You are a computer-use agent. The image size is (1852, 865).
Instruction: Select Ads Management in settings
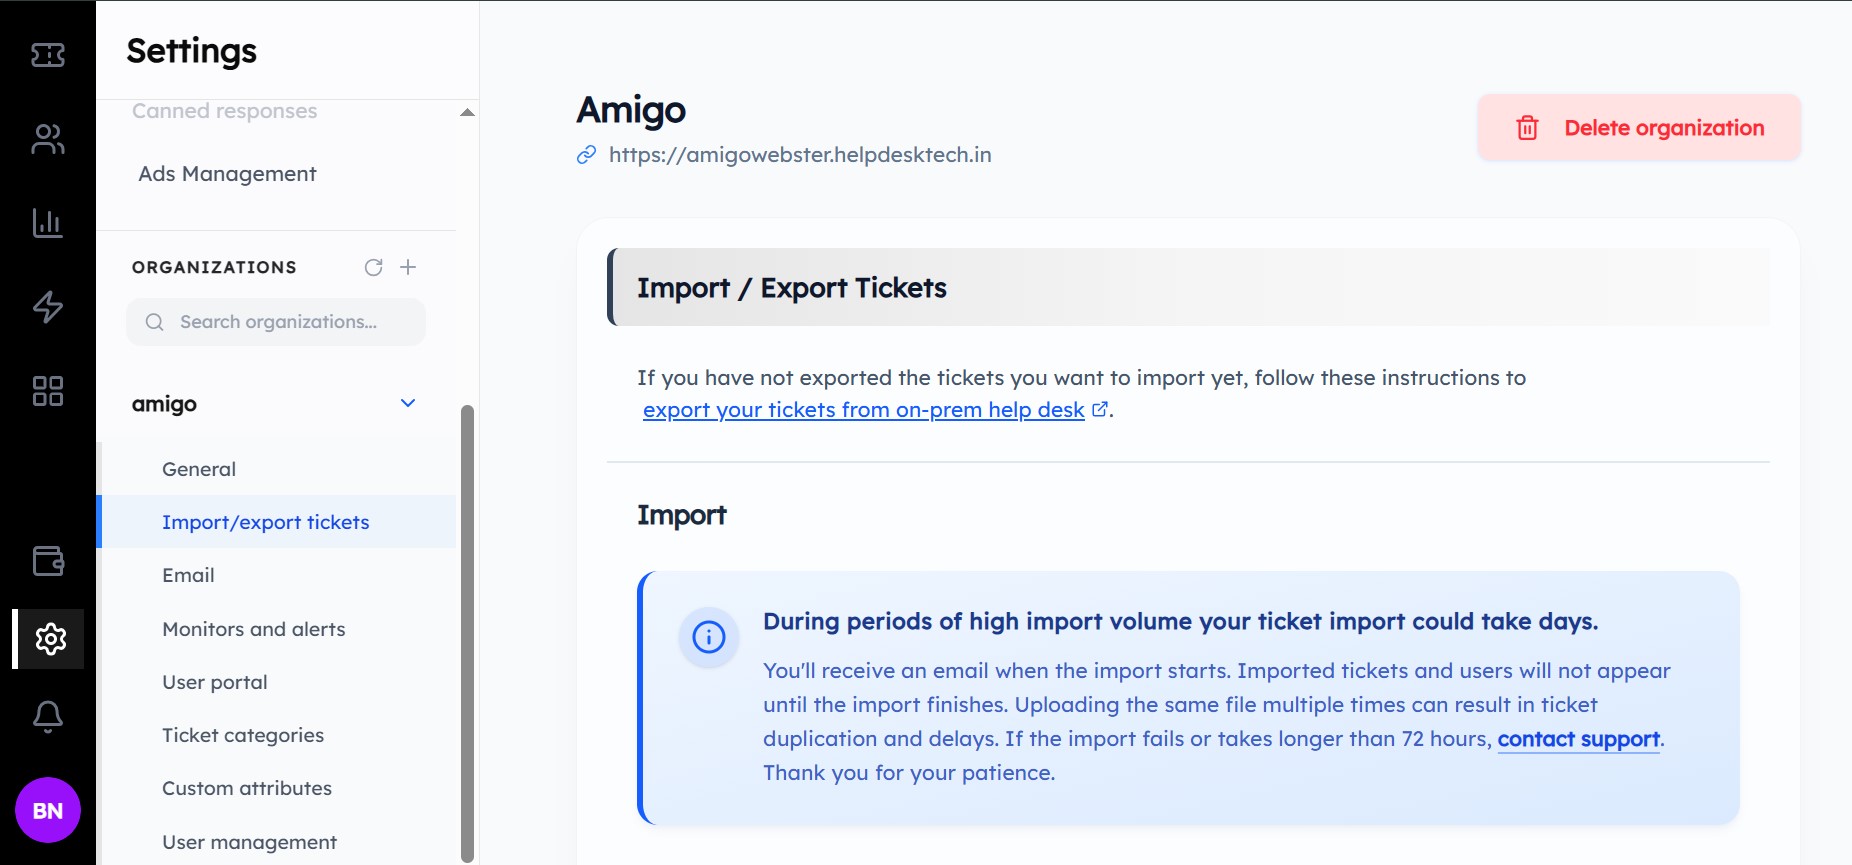point(227,174)
